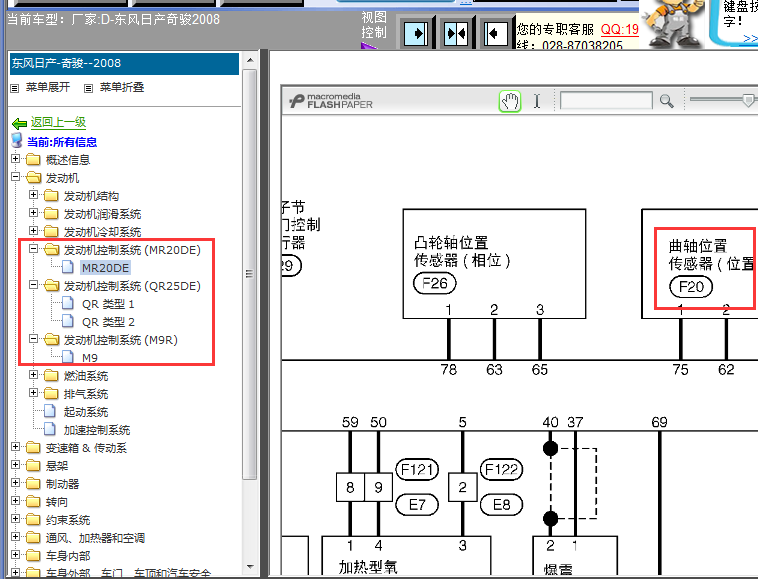Click the >> link at top right

[750, 39]
